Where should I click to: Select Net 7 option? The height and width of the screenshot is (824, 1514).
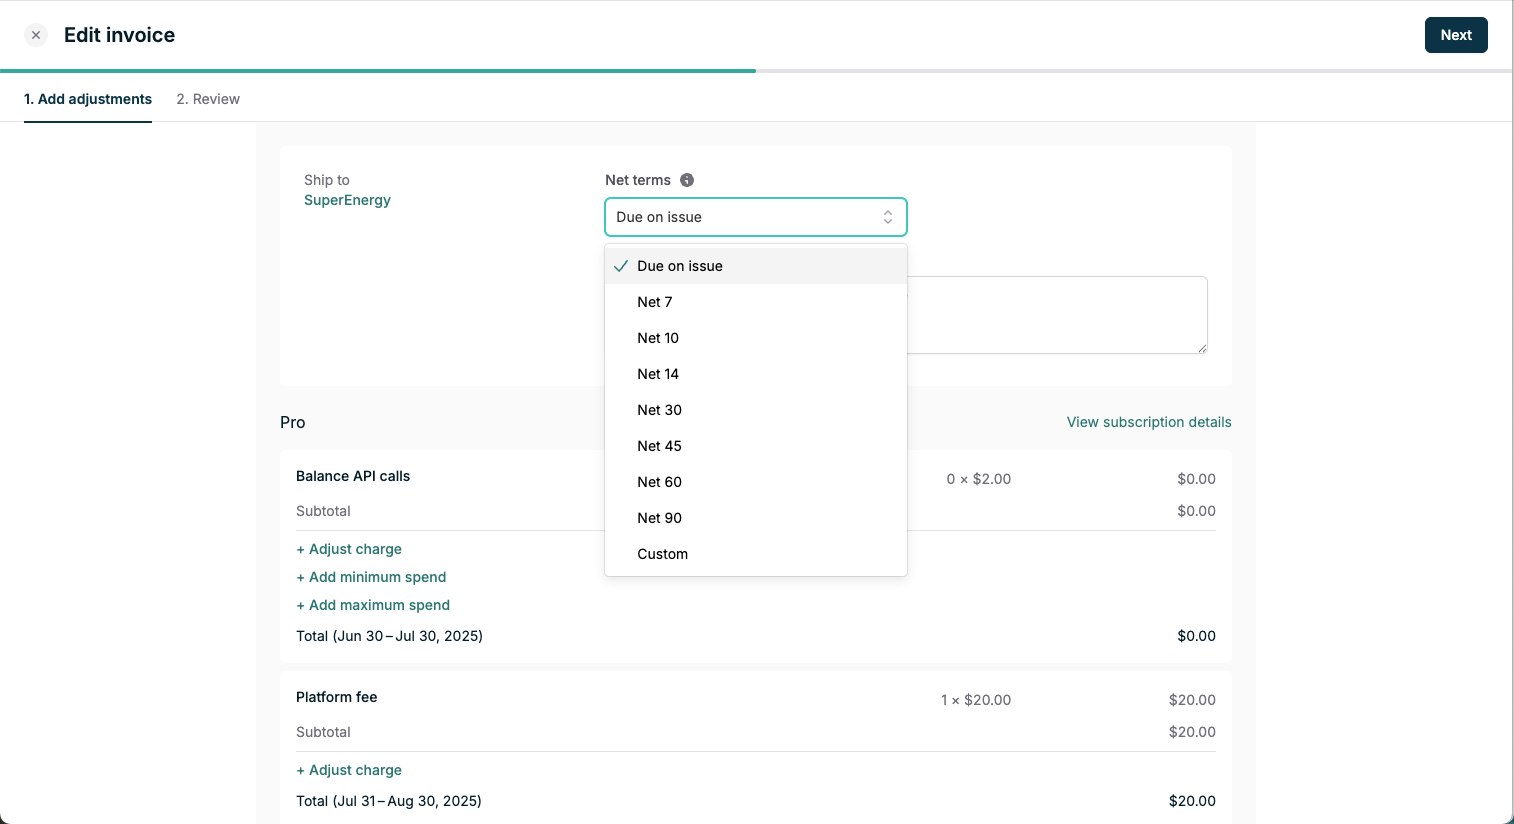756,302
